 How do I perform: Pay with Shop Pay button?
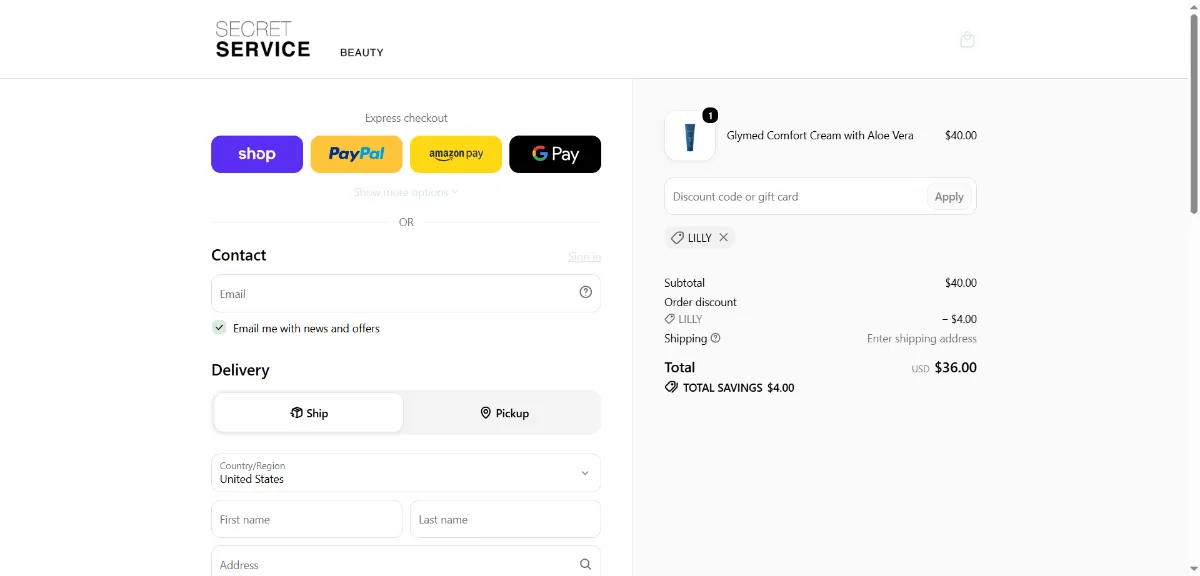pyautogui.click(x=257, y=154)
